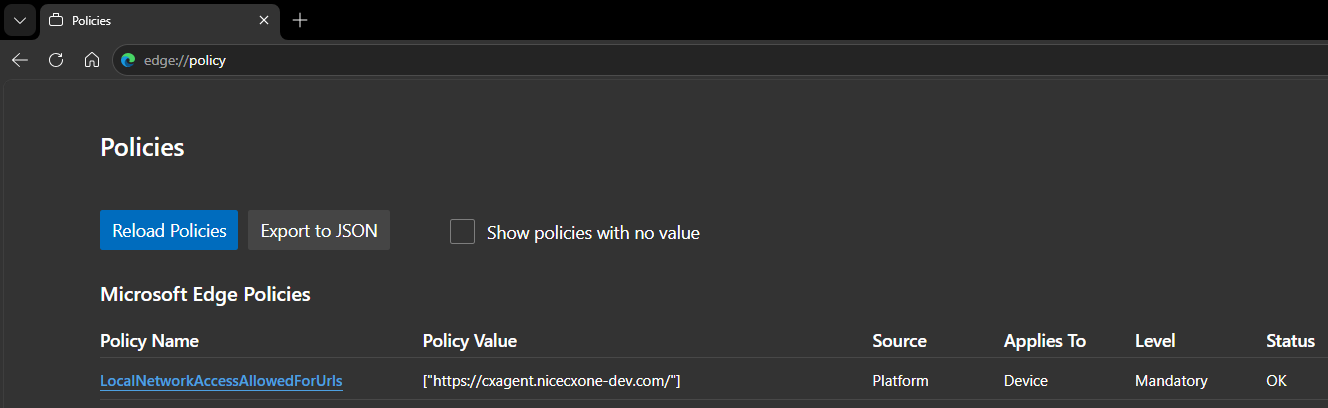Screen dimensions: 1328x408
Task: Go back using the back arrow
Action: (20, 60)
